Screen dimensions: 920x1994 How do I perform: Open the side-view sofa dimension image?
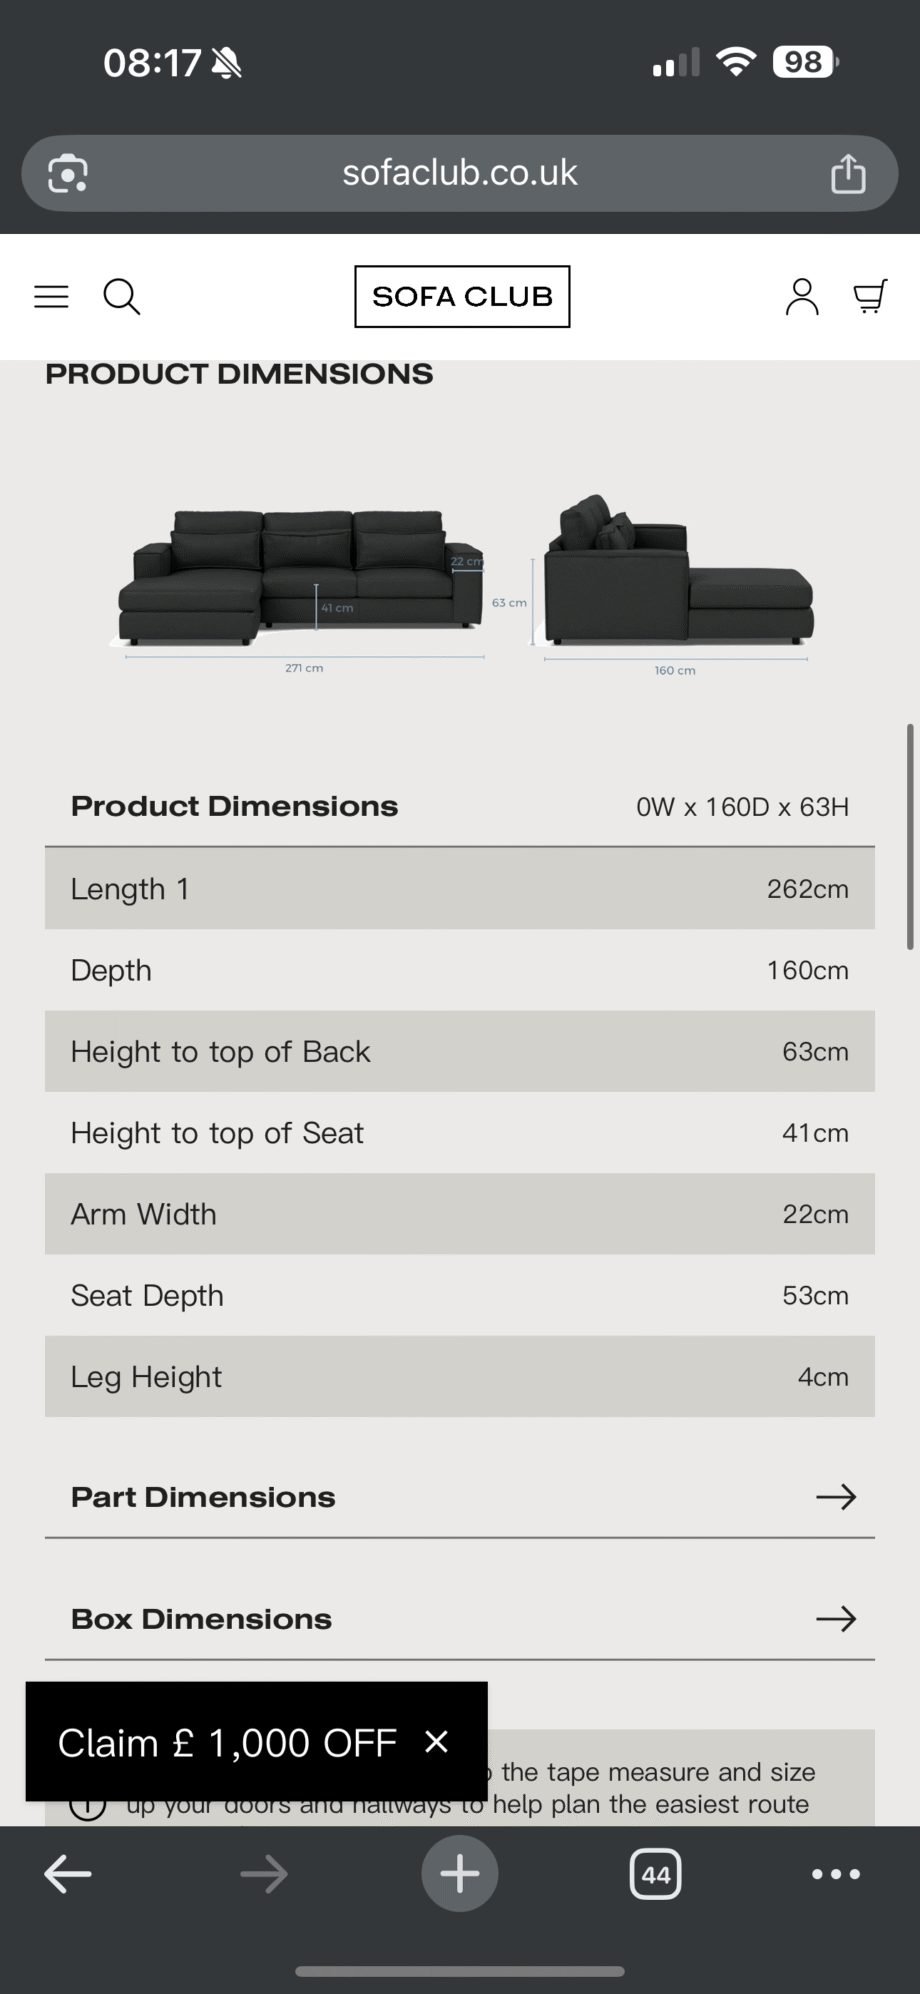point(677,585)
